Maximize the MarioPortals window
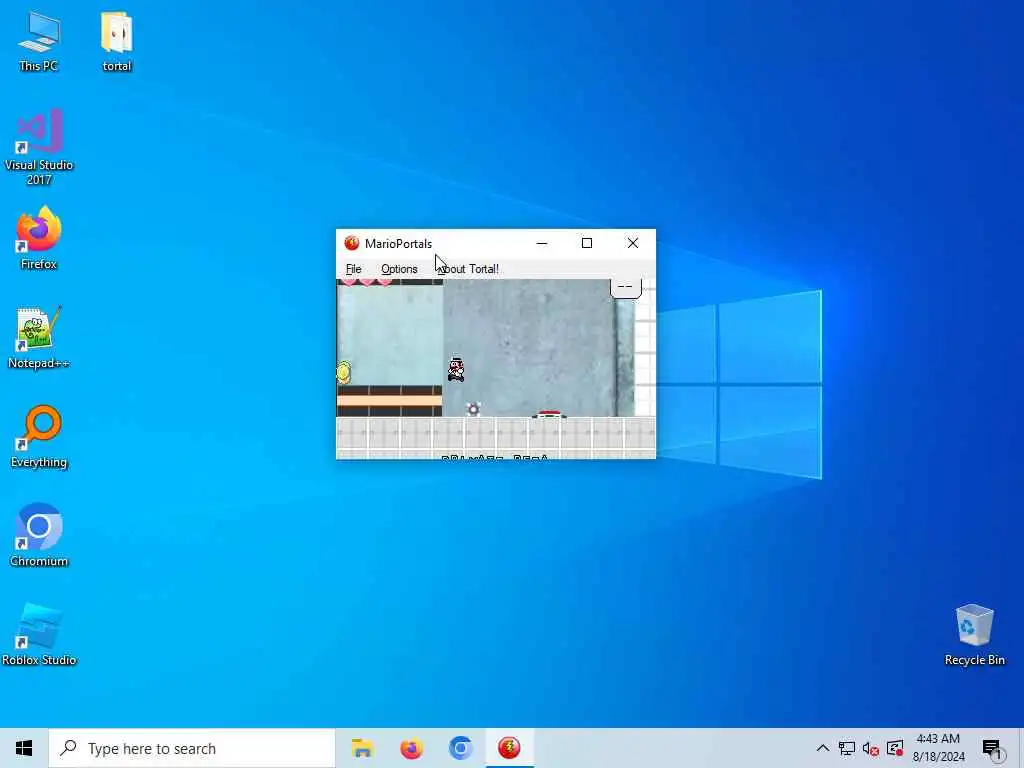The height and width of the screenshot is (768, 1024). pyautogui.click(x=586, y=244)
